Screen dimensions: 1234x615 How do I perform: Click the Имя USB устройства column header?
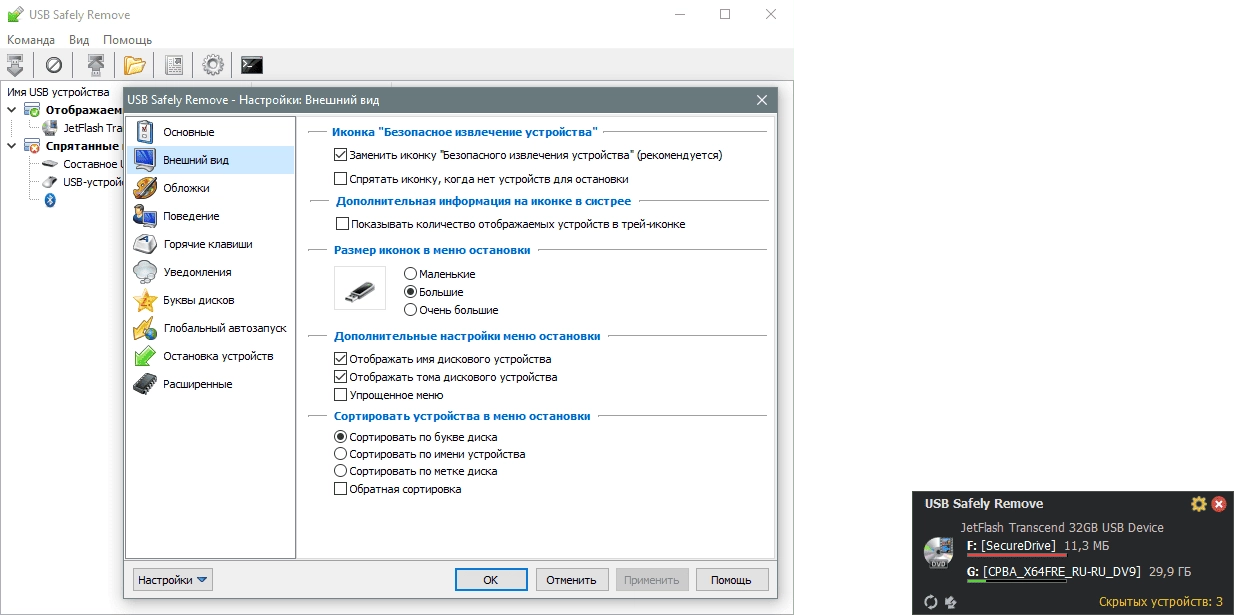(58, 91)
